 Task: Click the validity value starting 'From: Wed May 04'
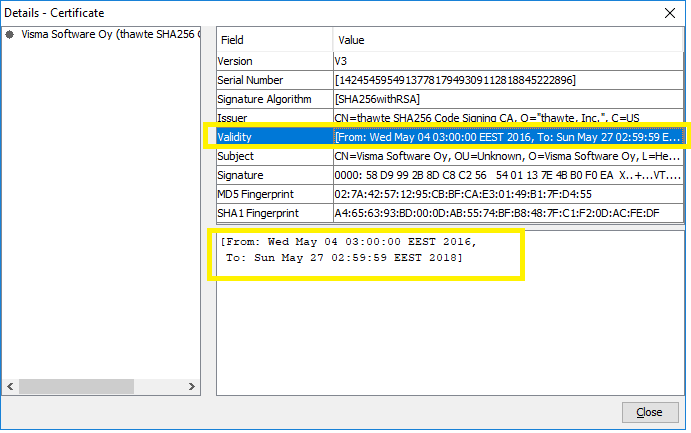coord(508,137)
